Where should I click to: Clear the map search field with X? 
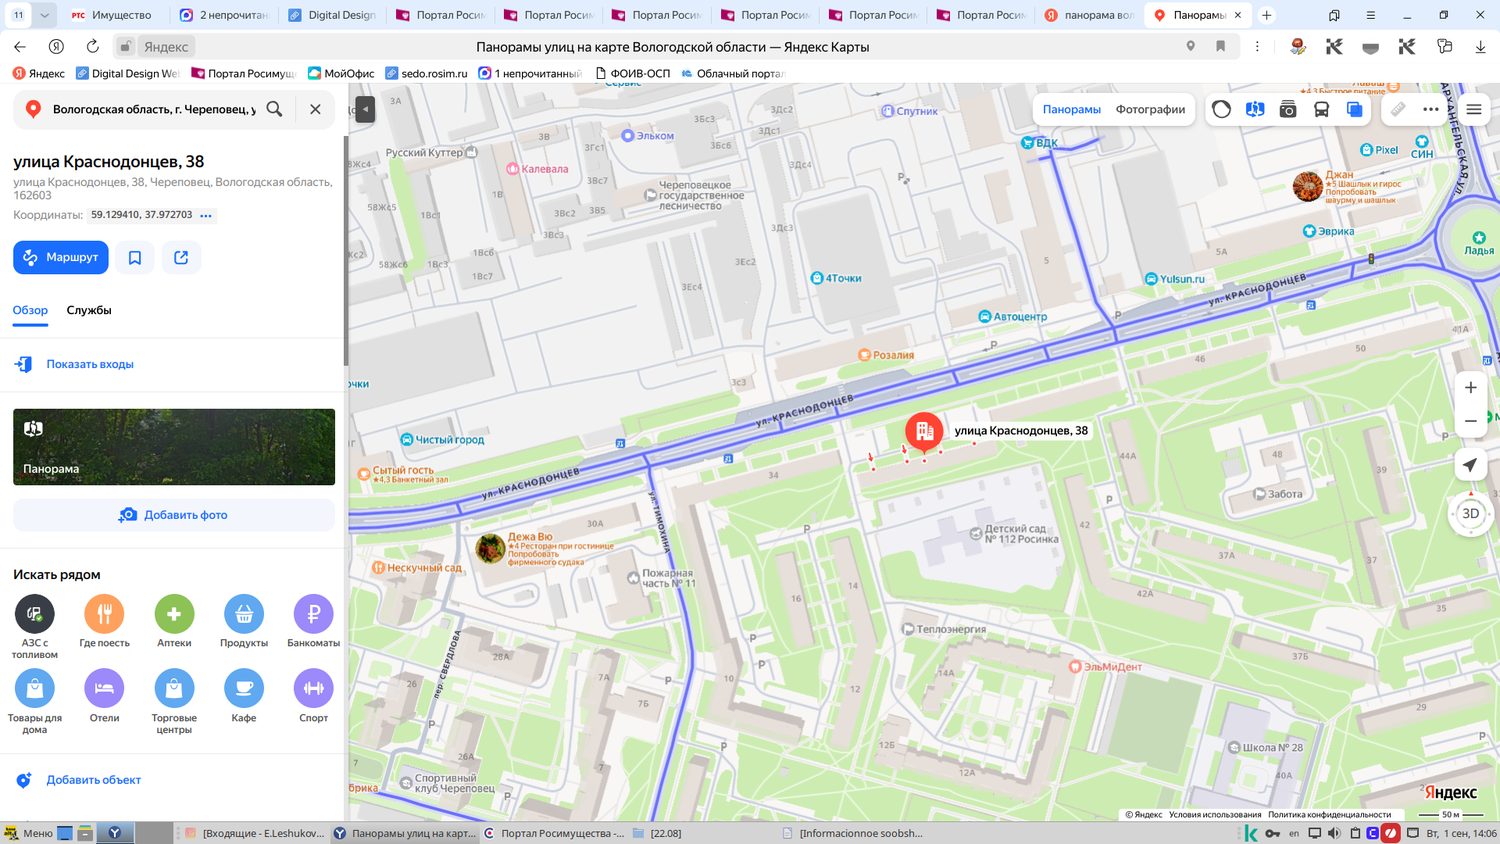click(x=315, y=109)
